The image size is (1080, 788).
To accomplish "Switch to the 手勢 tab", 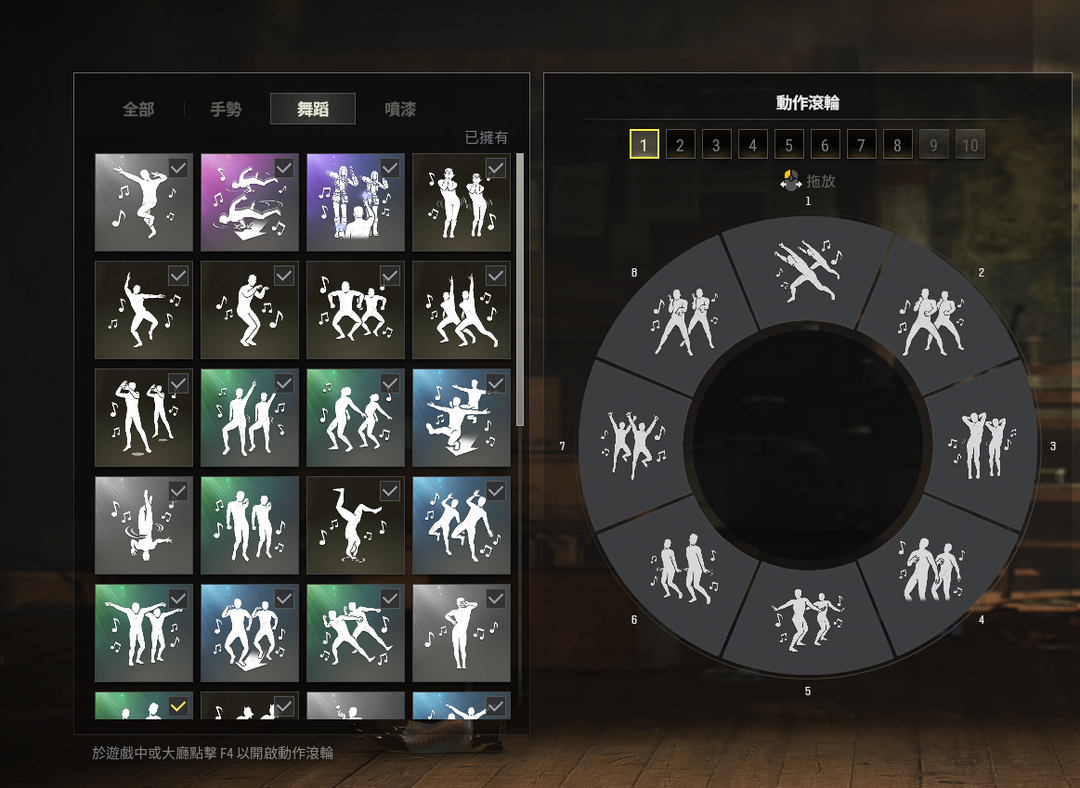I will [x=226, y=109].
